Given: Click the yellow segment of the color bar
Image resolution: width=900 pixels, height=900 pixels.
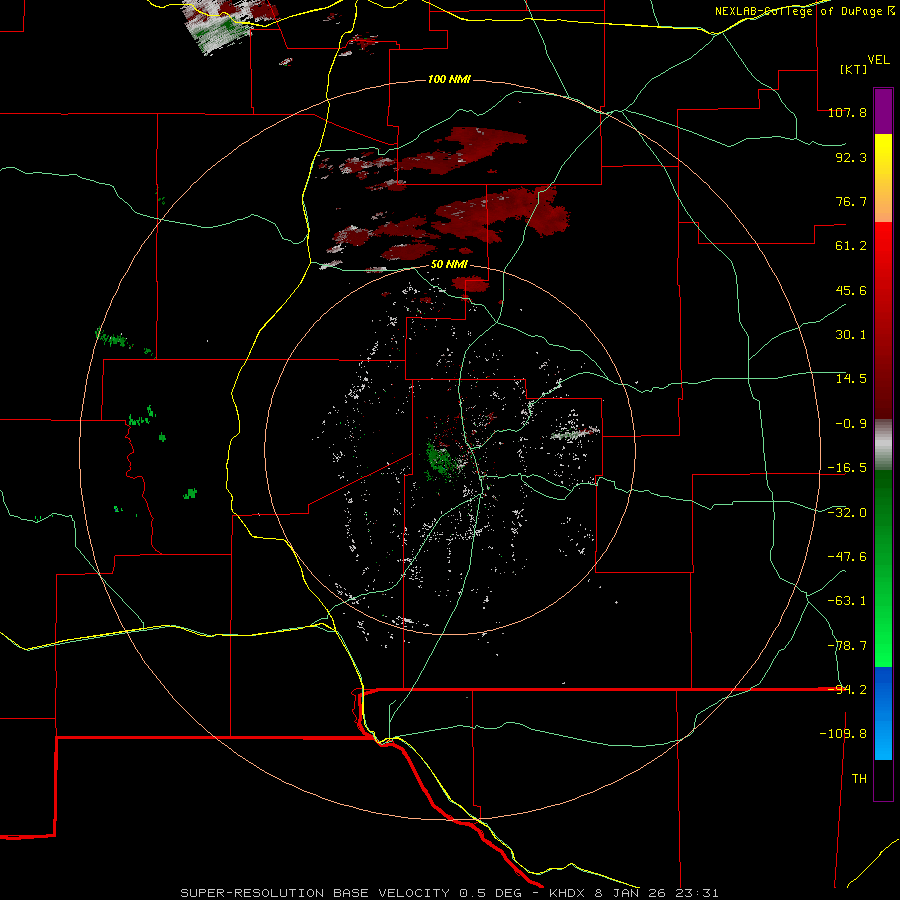Looking at the screenshot, I should pyautogui.click(x=883, y=178).
